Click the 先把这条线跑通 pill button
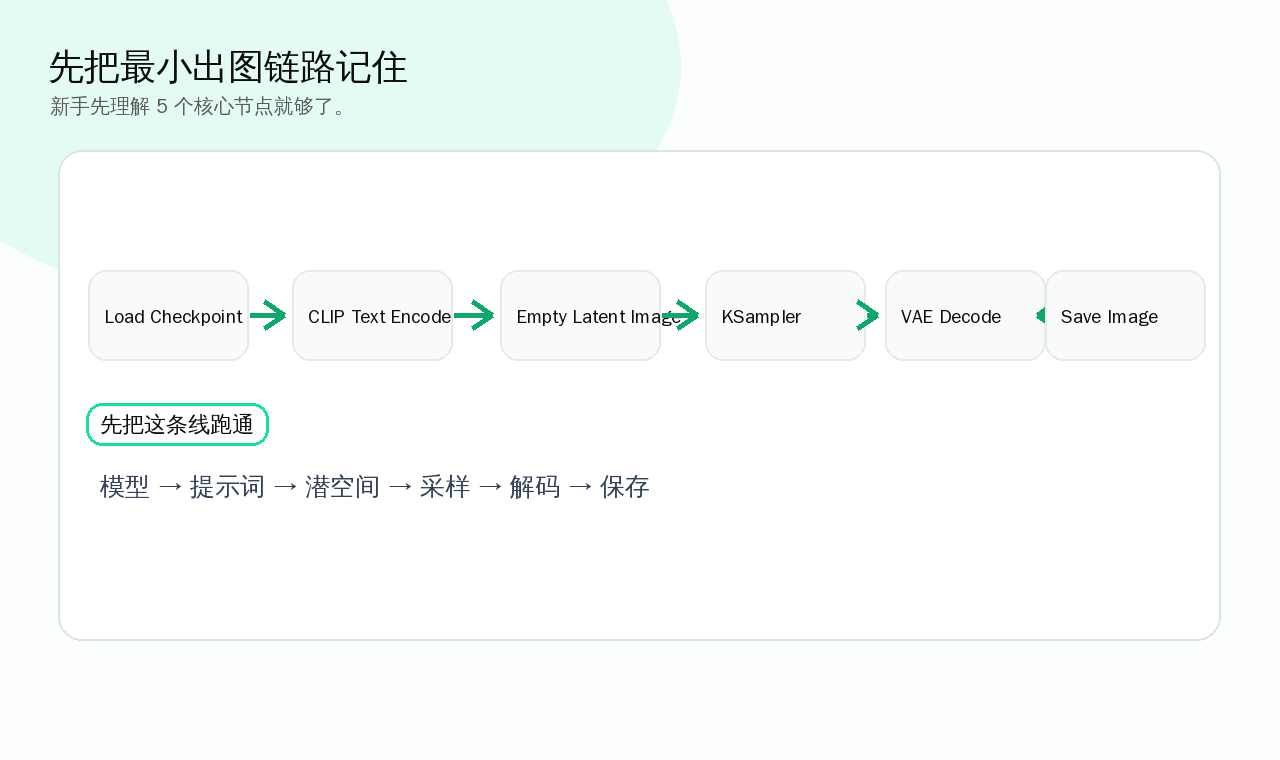Image resolution: width=1280 pixels, height=760 pixels. 177,425
